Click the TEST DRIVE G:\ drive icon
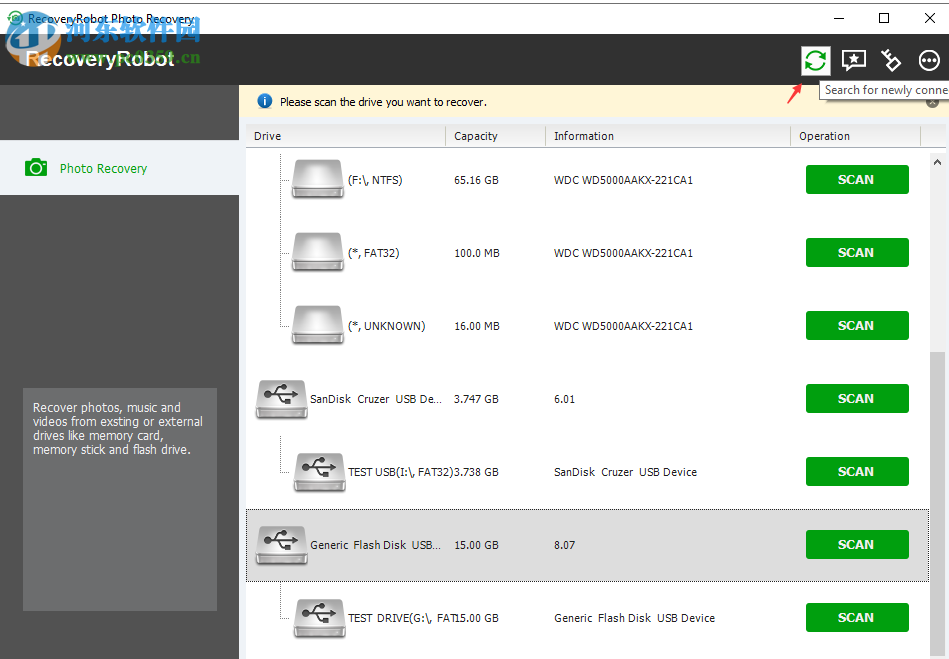Image resolution: width=949 pixels, height=659 pixels. pos(320,618)
